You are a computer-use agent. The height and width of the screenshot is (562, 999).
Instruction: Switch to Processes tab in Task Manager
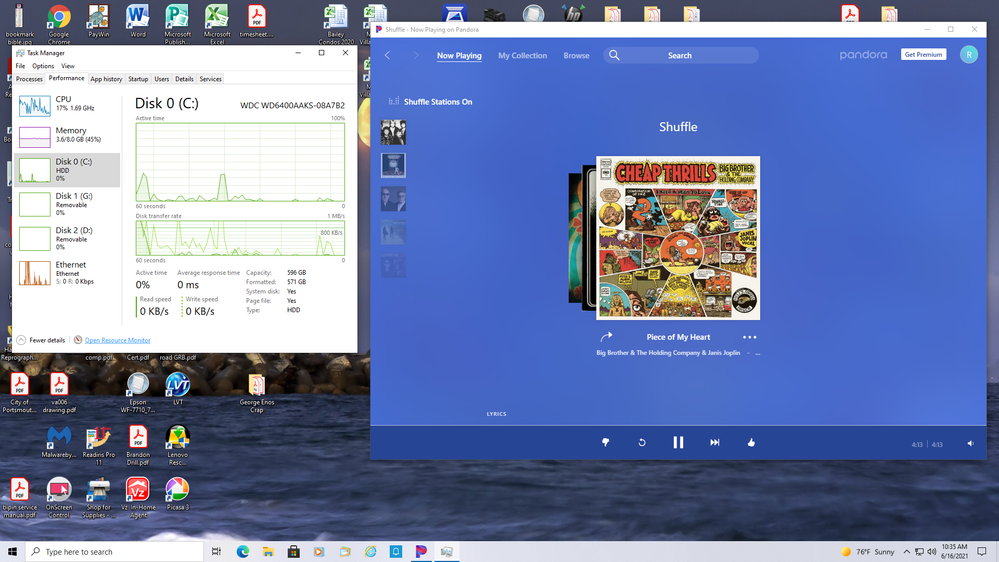click(29, 79)
